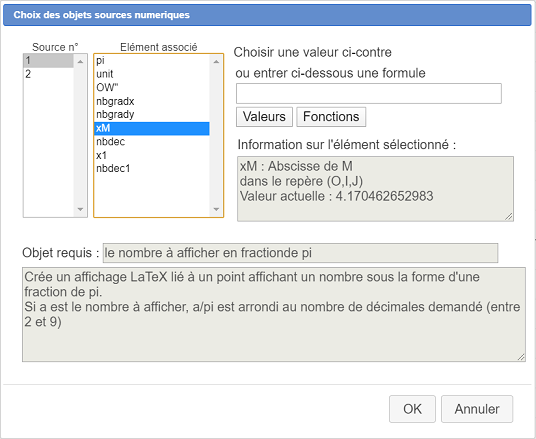Choose unit in associated element list
Screen dimensions: 536x439
(152, 74)
